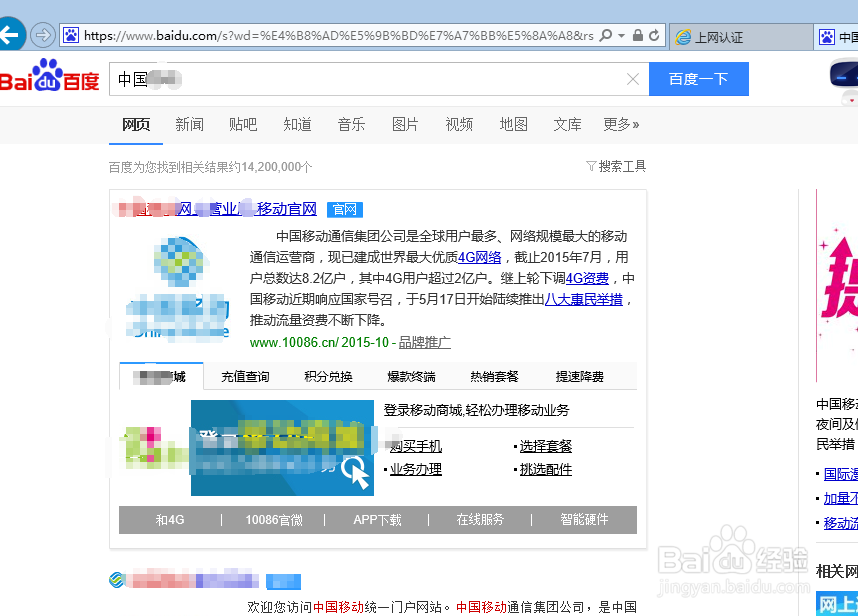Switch to the 热销套餐 tab
The image size is (858, 616).
pos(495,377)
